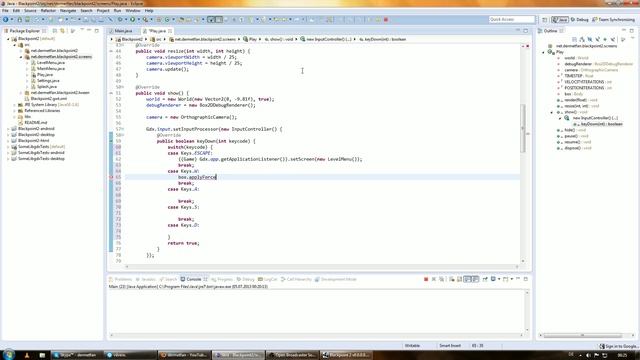Click the Outline panel icon
The height and width of the screenshot is (360, 640).
[540, 31]
